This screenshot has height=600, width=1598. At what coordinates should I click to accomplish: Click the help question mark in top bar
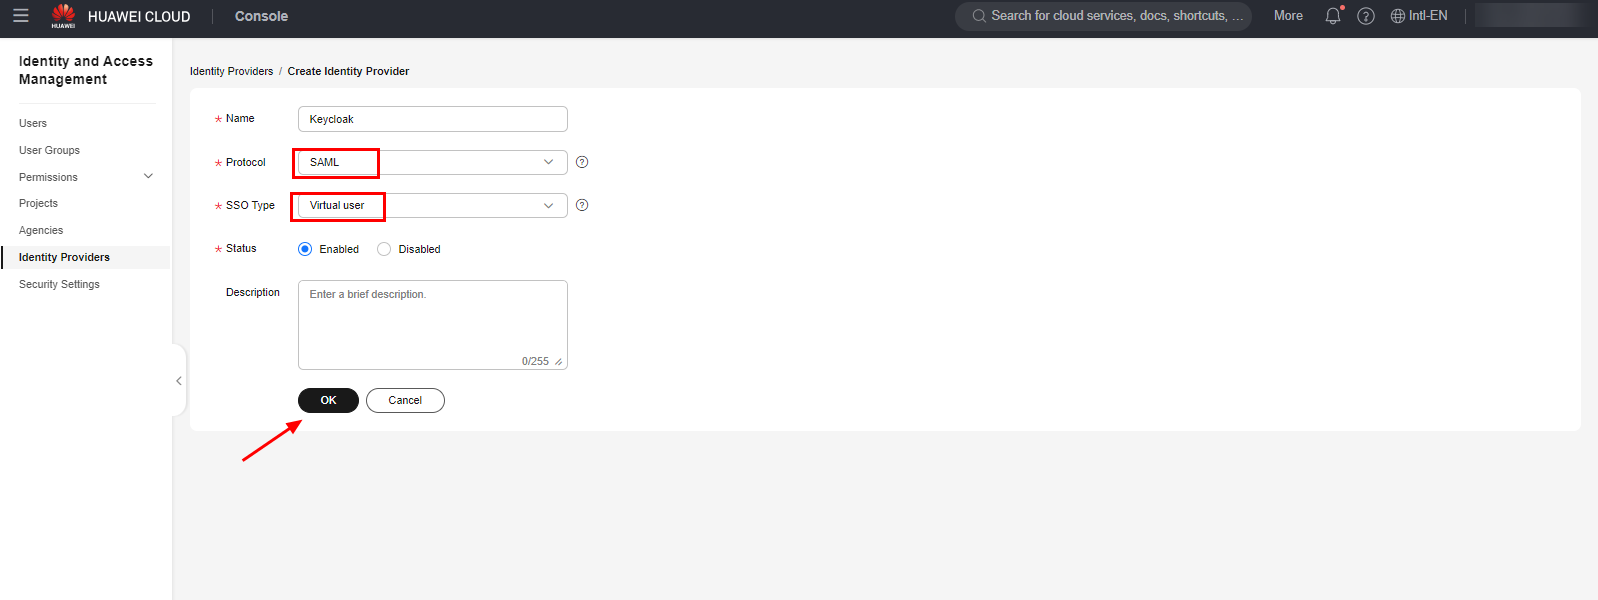[1366, 16]
